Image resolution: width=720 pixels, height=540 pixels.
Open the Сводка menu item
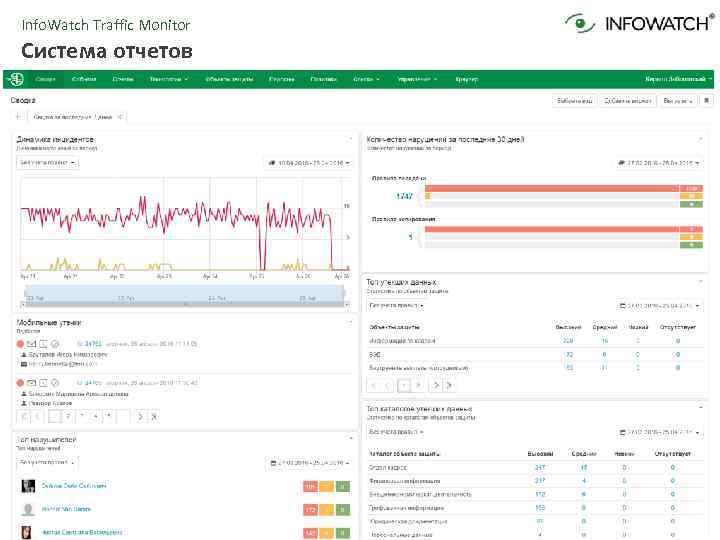tap(45, 79)
